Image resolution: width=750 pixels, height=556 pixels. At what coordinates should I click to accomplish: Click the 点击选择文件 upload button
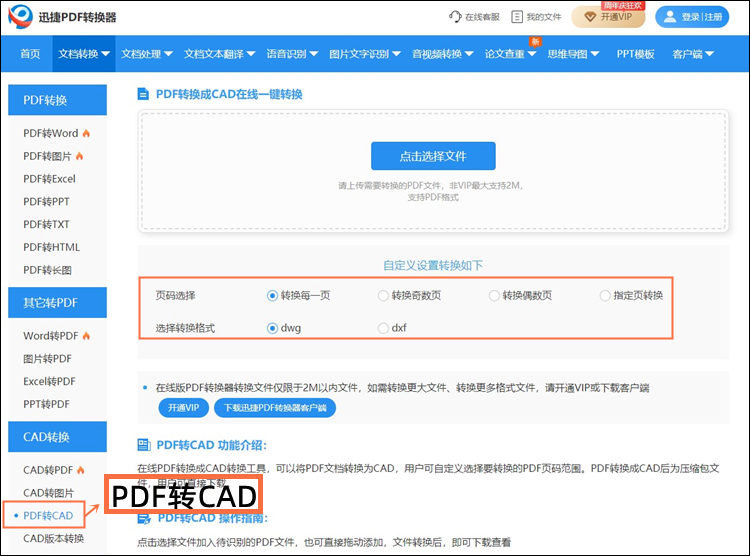point(433,156)
